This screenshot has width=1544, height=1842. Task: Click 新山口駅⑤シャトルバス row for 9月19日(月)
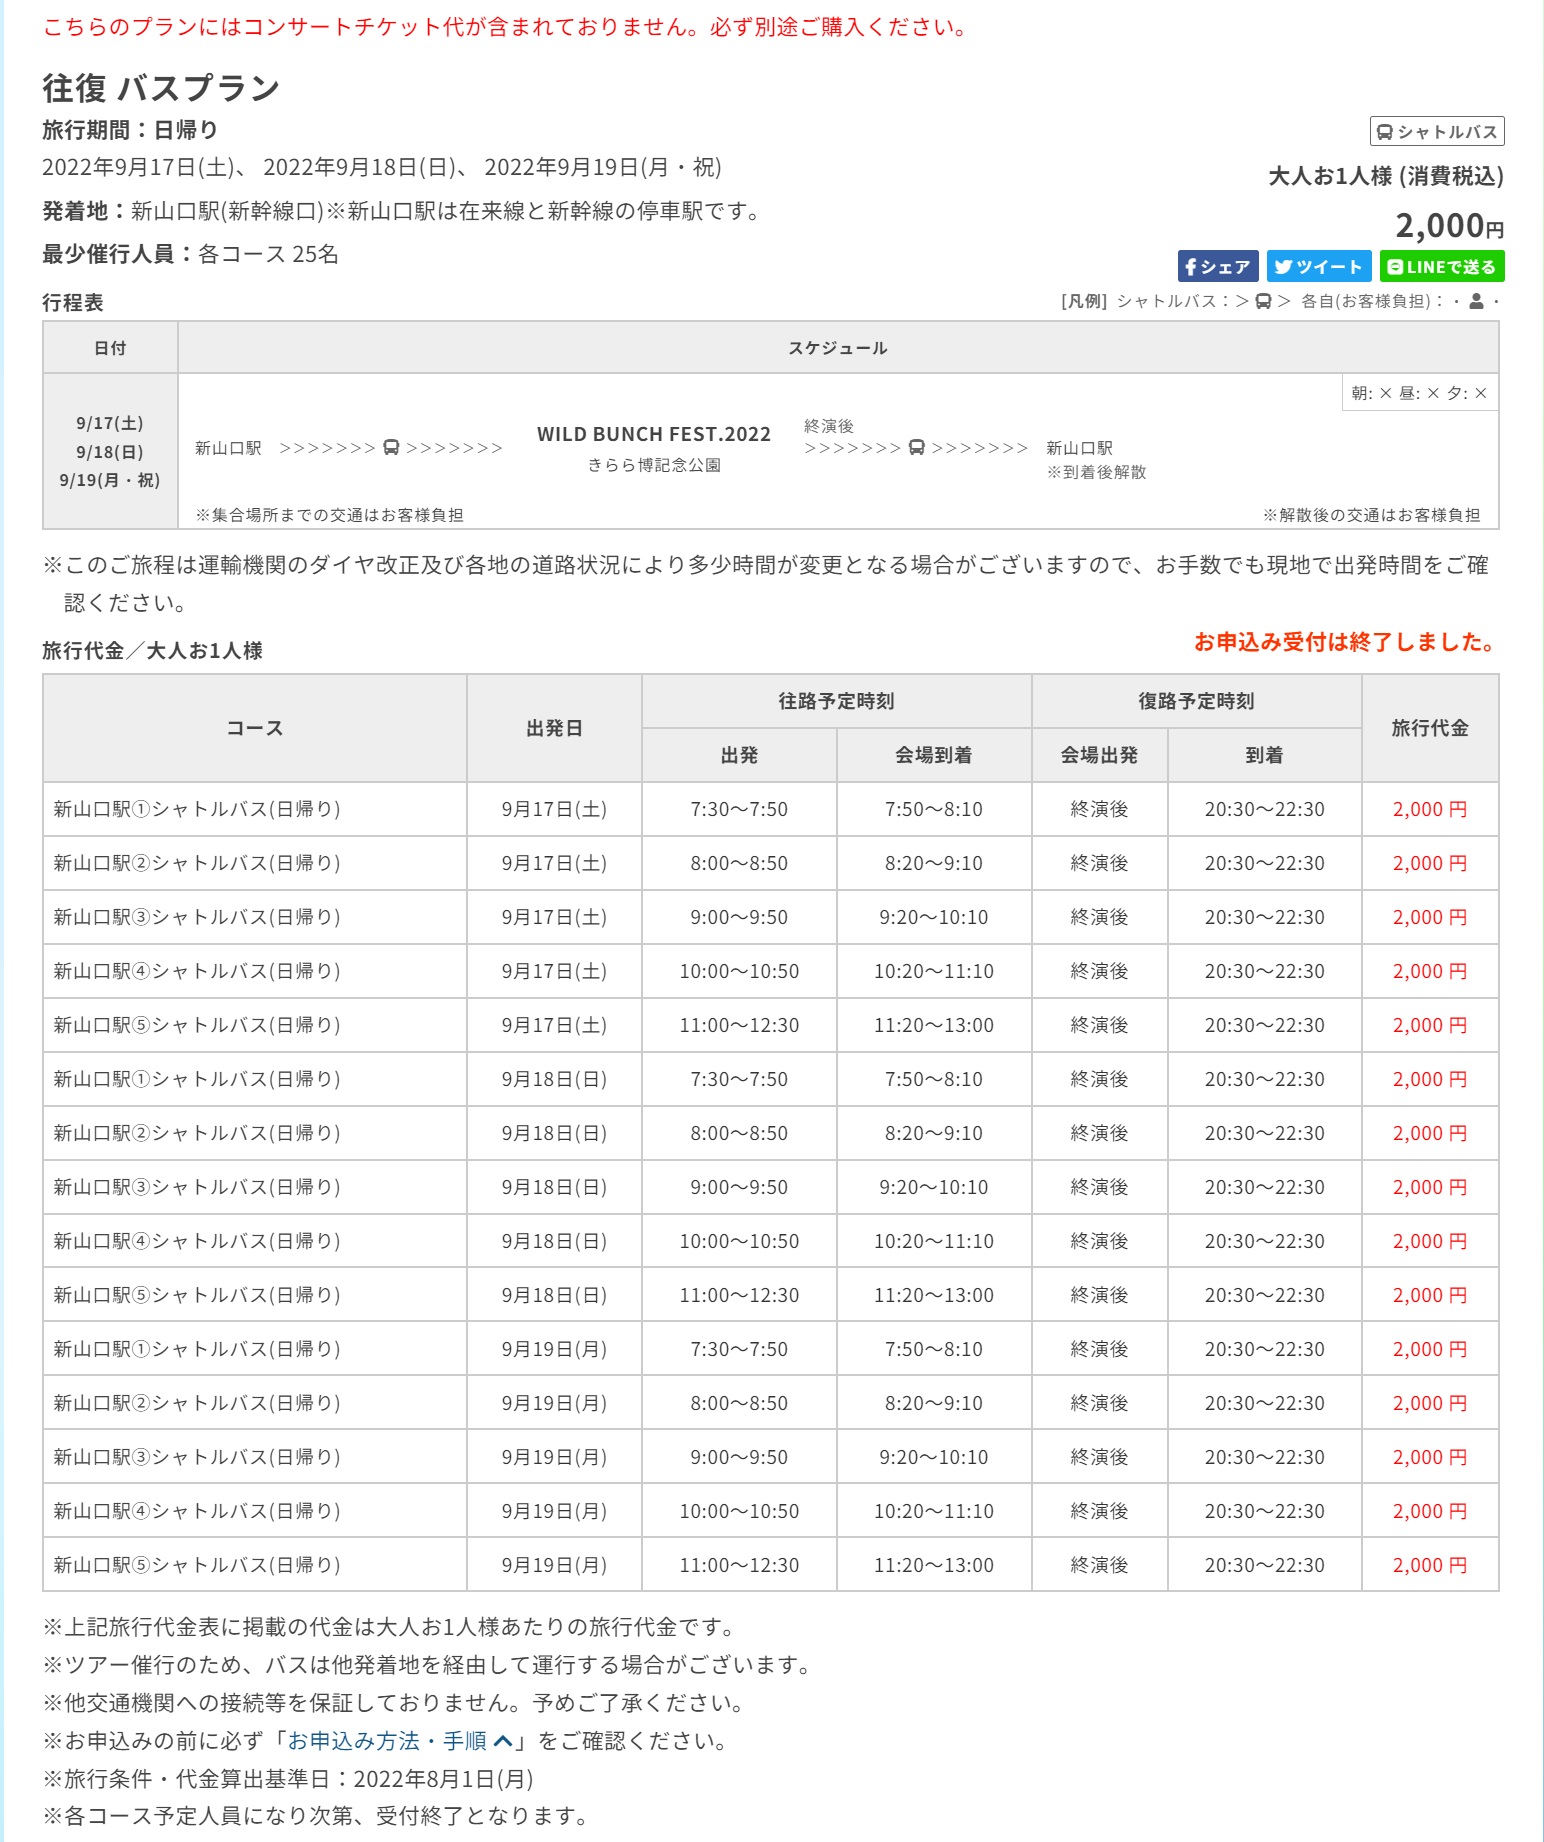point(771,1565)
